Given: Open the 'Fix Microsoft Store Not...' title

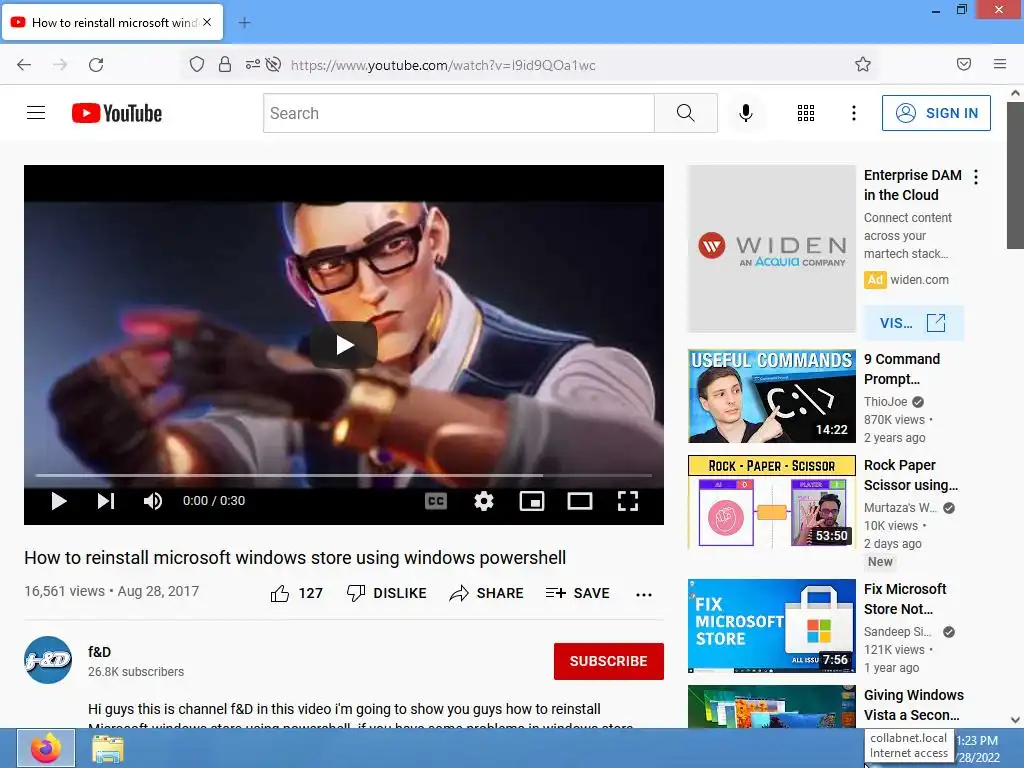Looking at the screenshot, I should coord(904,599).
